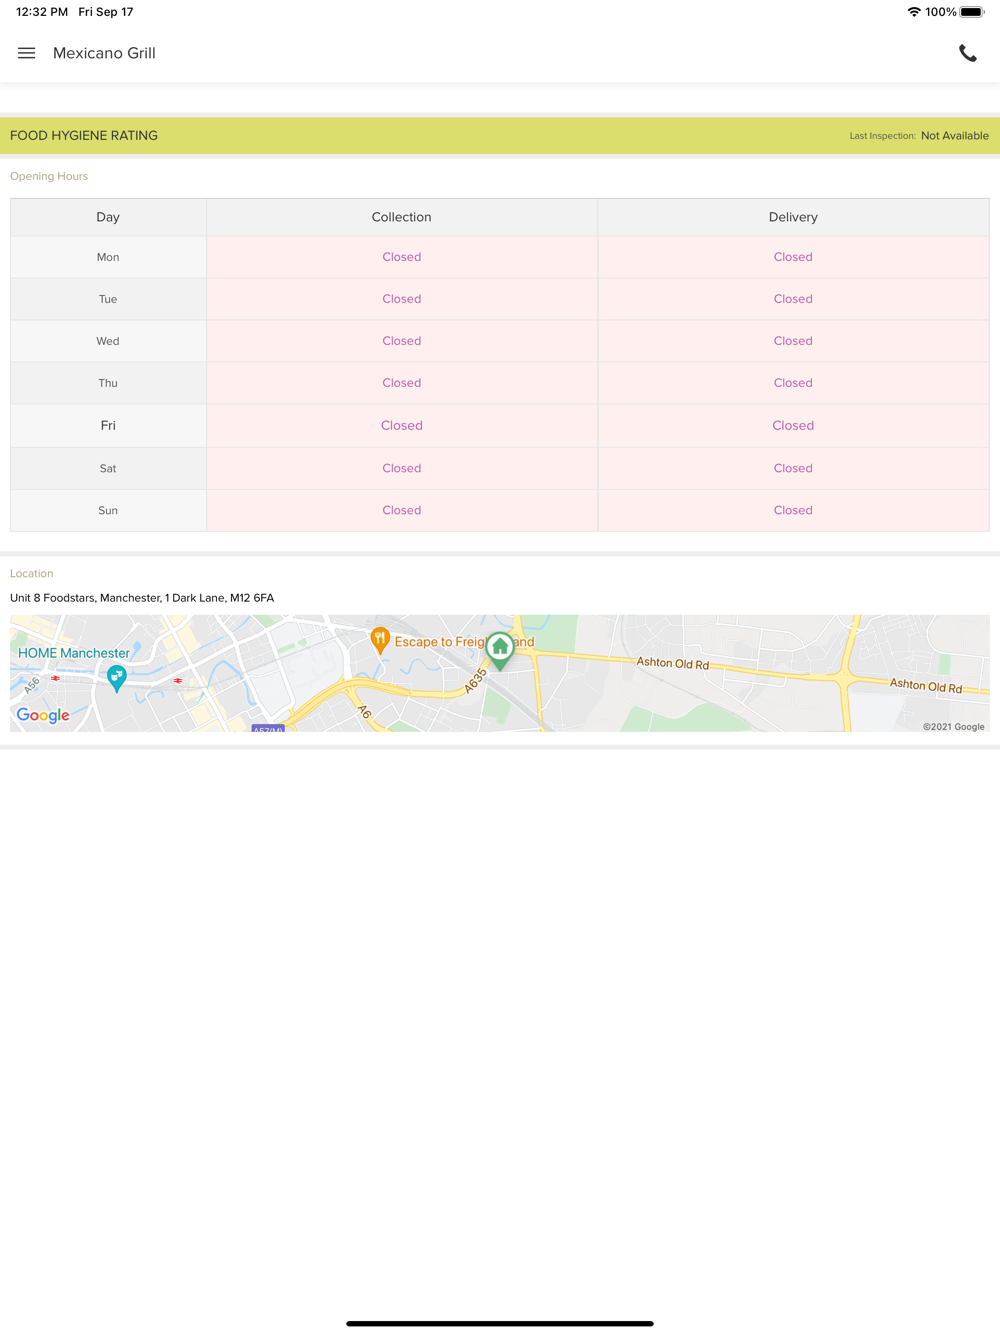Tap the orange restaurant map marker
The width and height of the screenshot is (1000, 1334).
380,639
